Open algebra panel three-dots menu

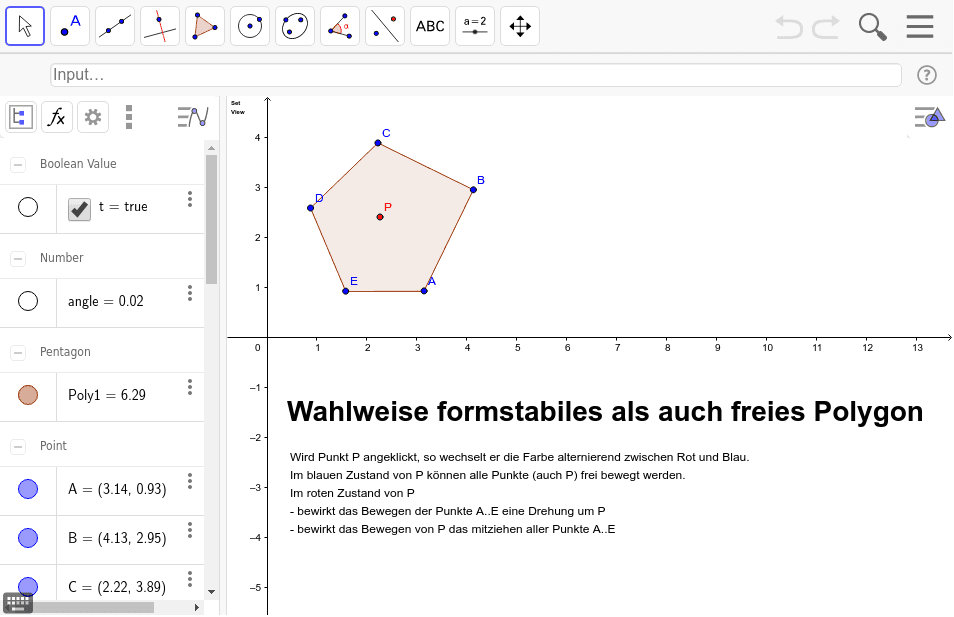(x=128, y=117)
